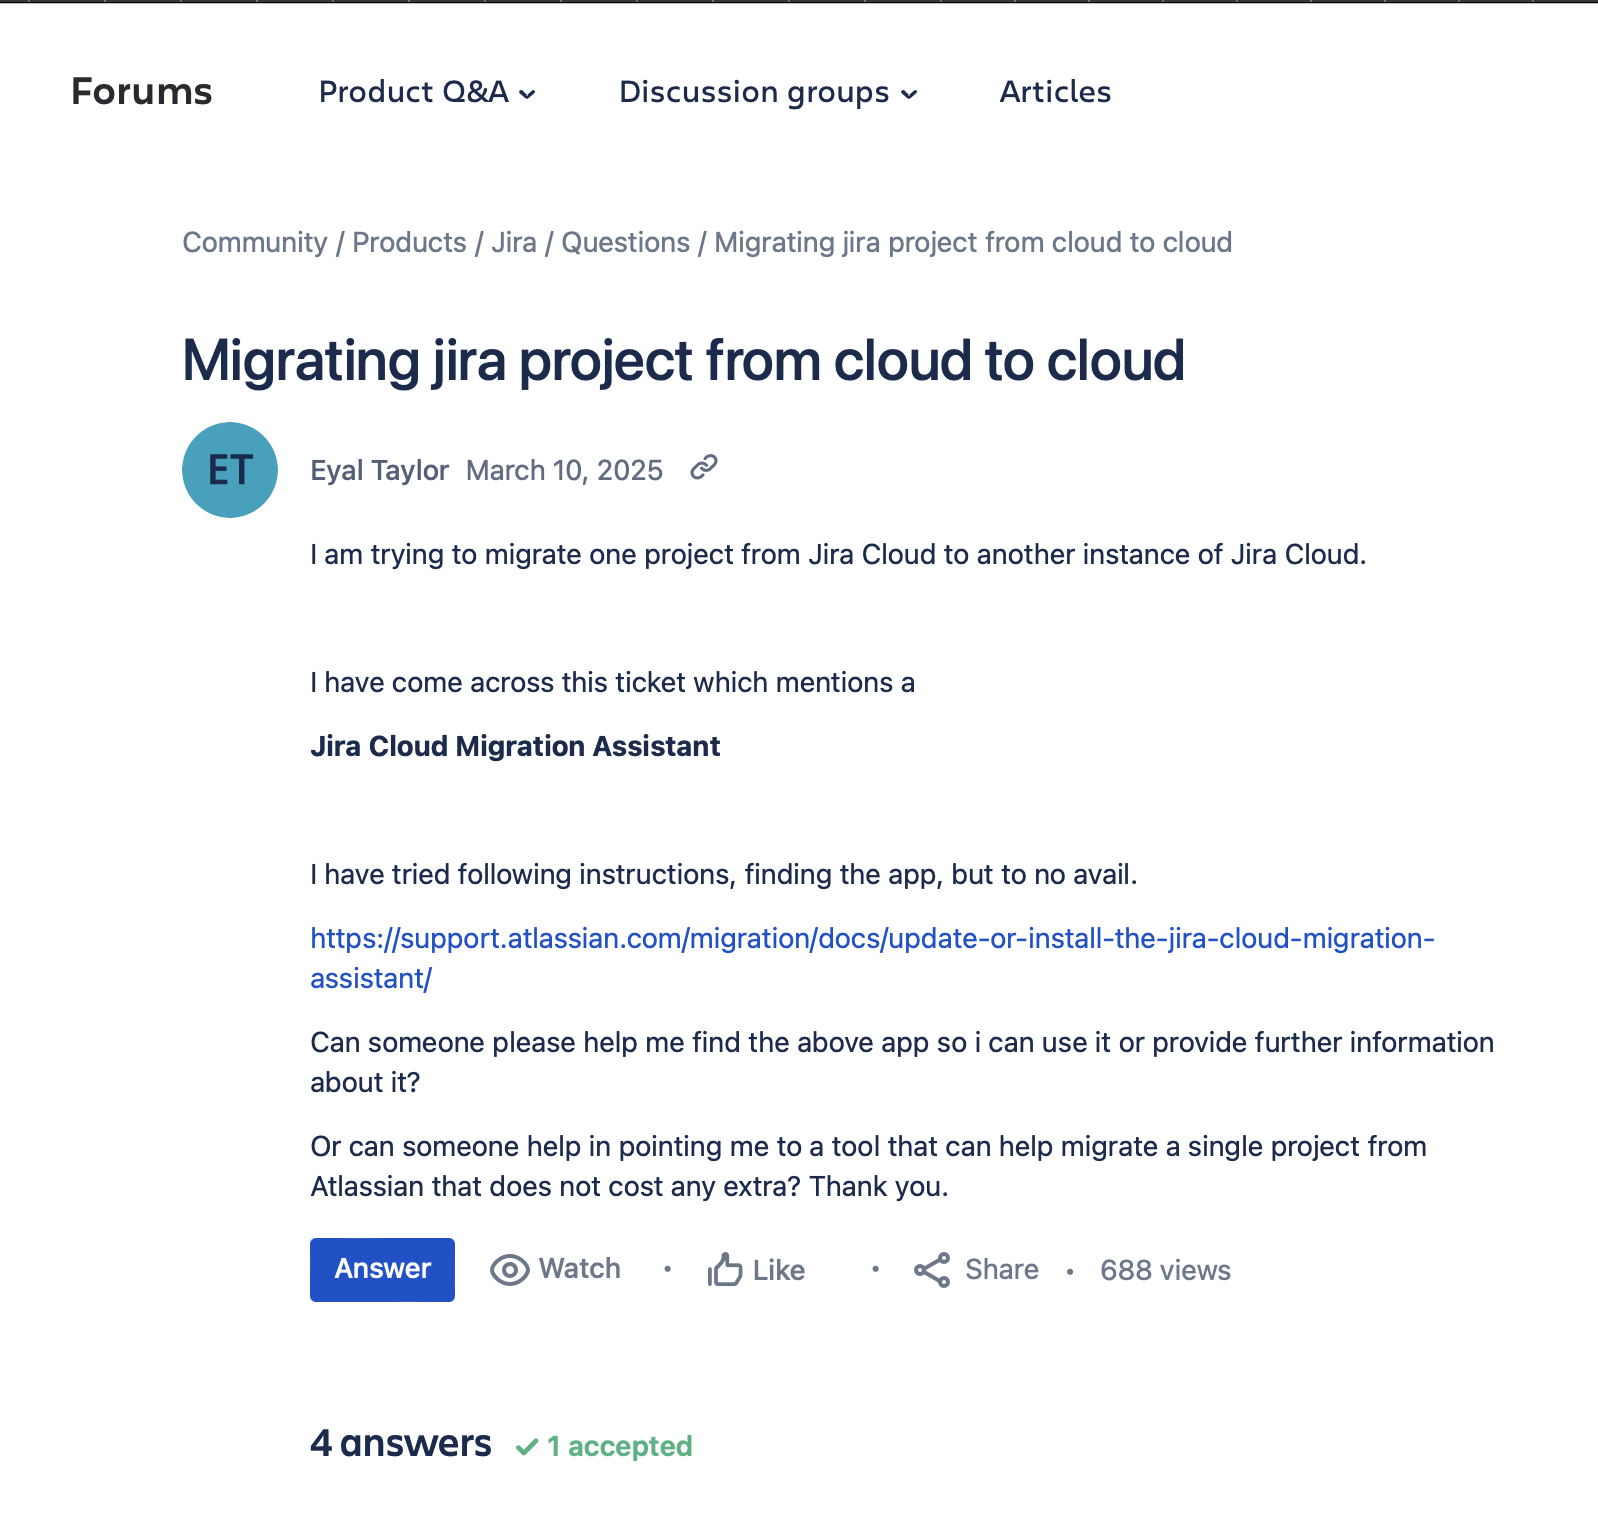The width and height of the screenshot is (1598, 1538).
Task: Open the Forums home link
Action: click(x=142, y=92)
